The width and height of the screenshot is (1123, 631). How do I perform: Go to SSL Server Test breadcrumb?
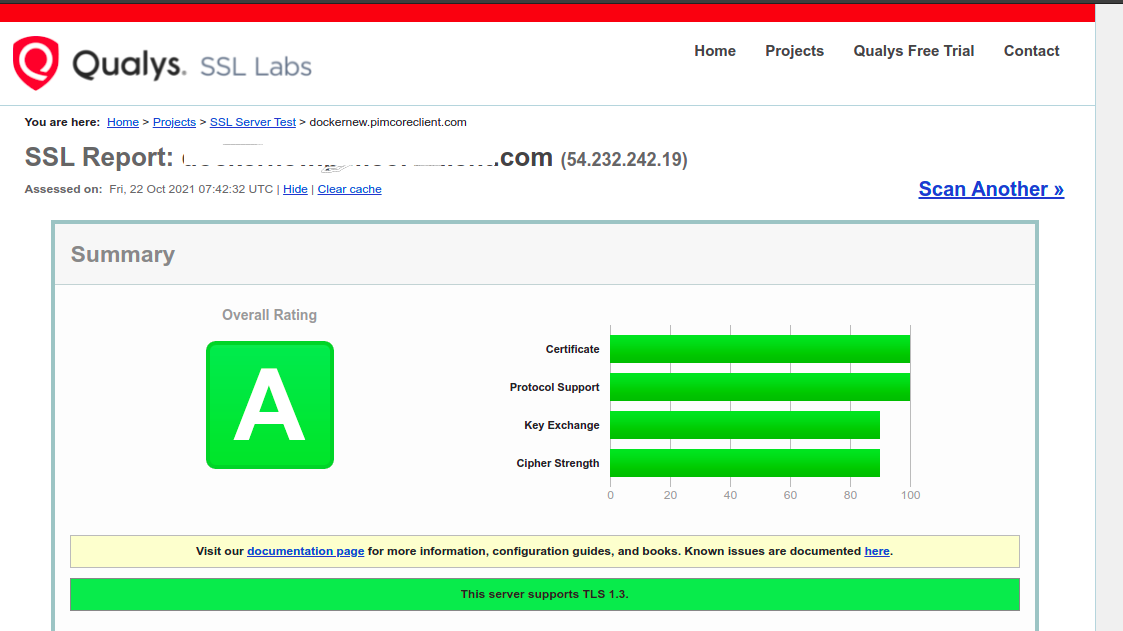point(253,122)
